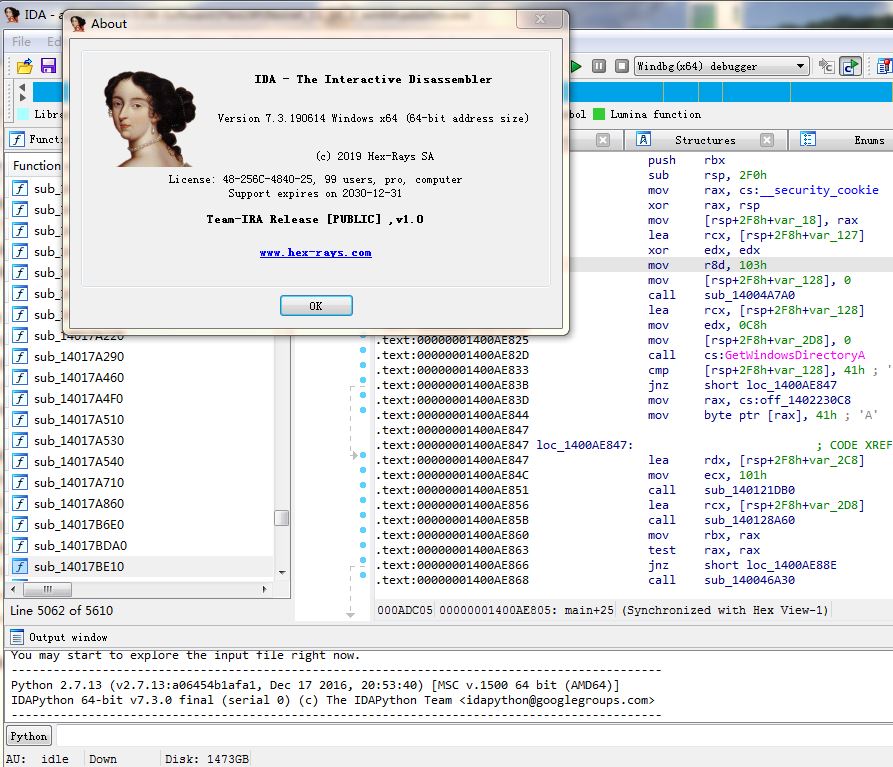
Task: Click the blue navigation band overview
Action: tap(731, 92)
